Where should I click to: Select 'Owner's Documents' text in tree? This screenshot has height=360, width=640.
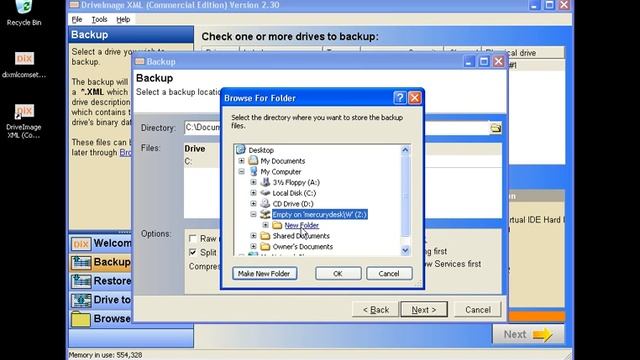click(302, 246)
